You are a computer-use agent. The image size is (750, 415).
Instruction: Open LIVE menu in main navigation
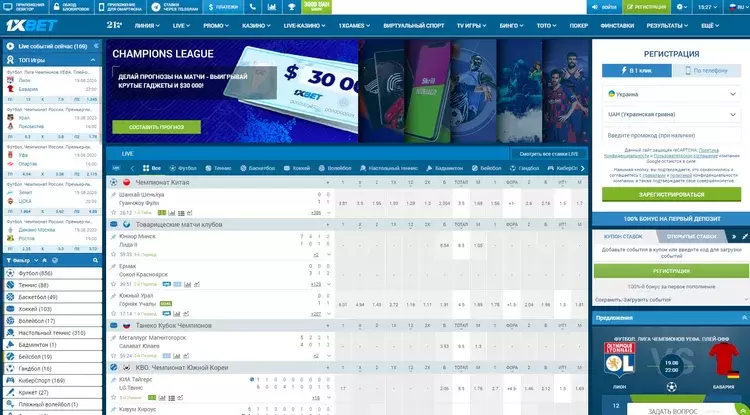[x=181, y=26]
